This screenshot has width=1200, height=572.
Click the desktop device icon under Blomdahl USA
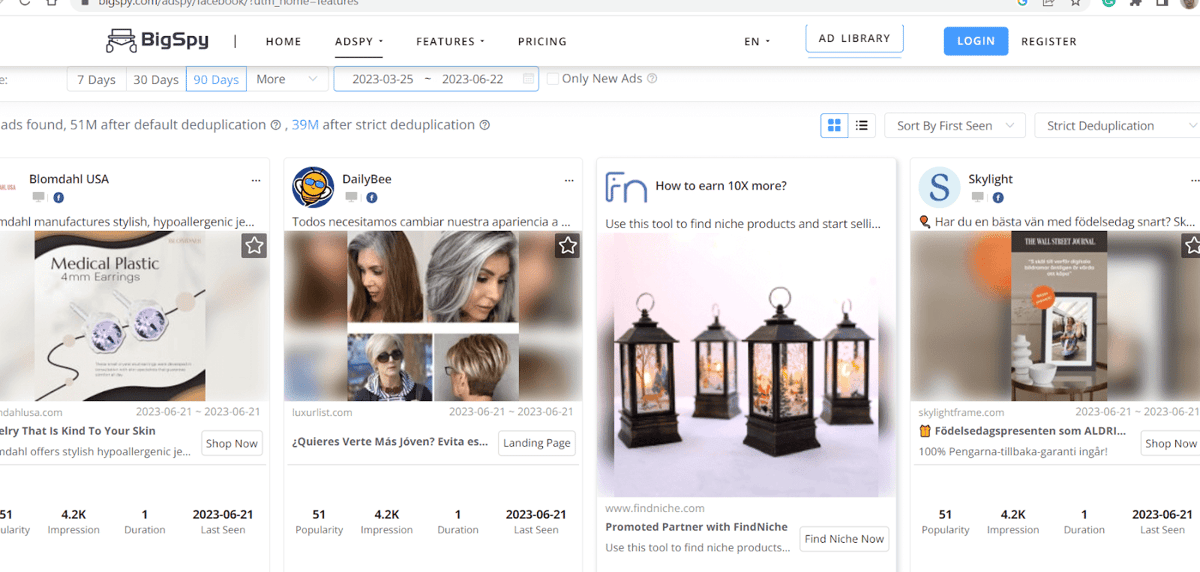click(38, 198)
